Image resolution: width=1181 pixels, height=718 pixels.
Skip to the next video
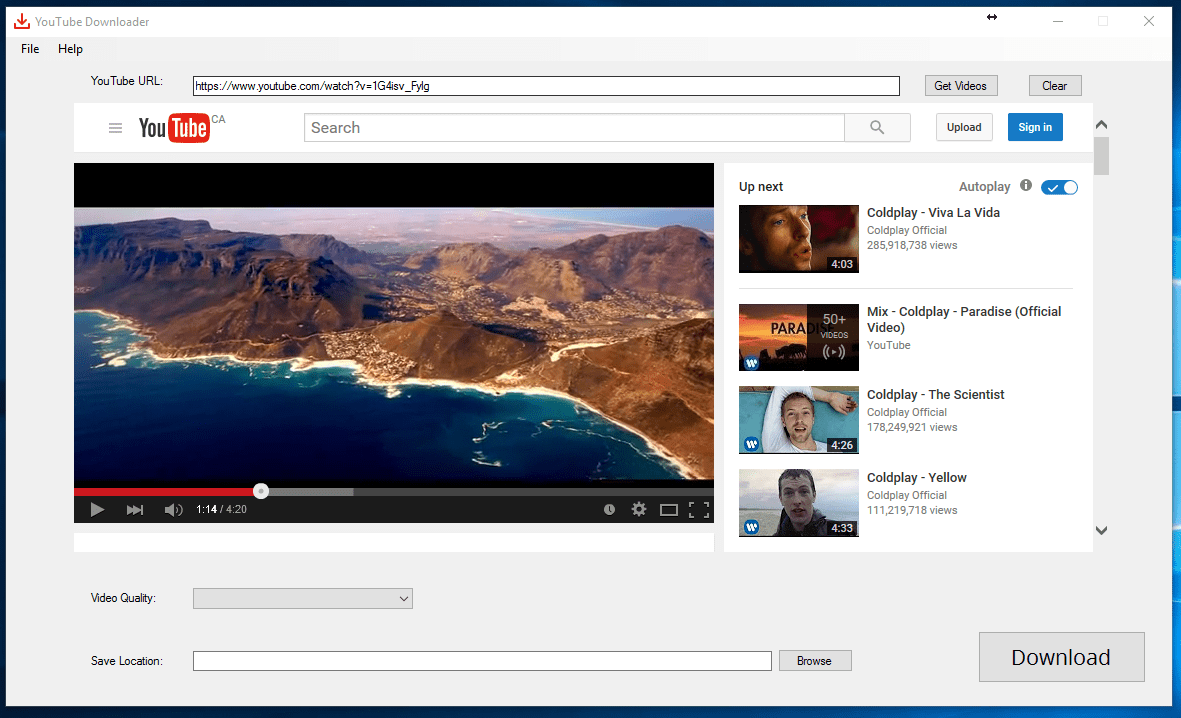click(x=134, y=509)
